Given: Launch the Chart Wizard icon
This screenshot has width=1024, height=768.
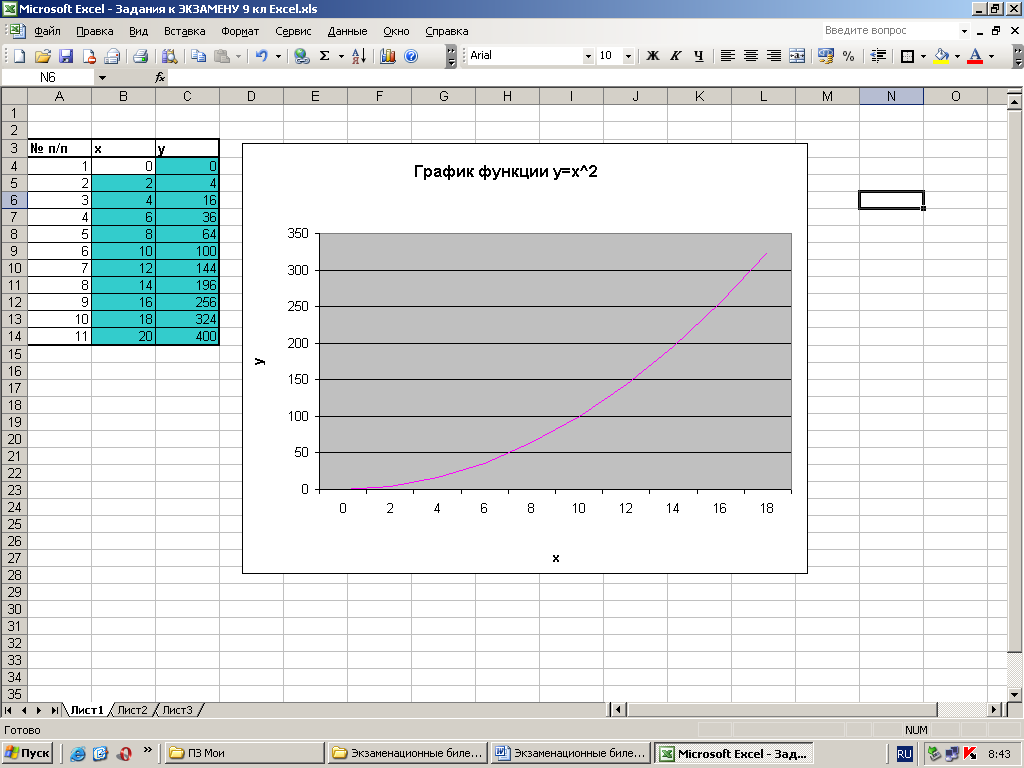Looking at the screenshot, I should point(388,56).
